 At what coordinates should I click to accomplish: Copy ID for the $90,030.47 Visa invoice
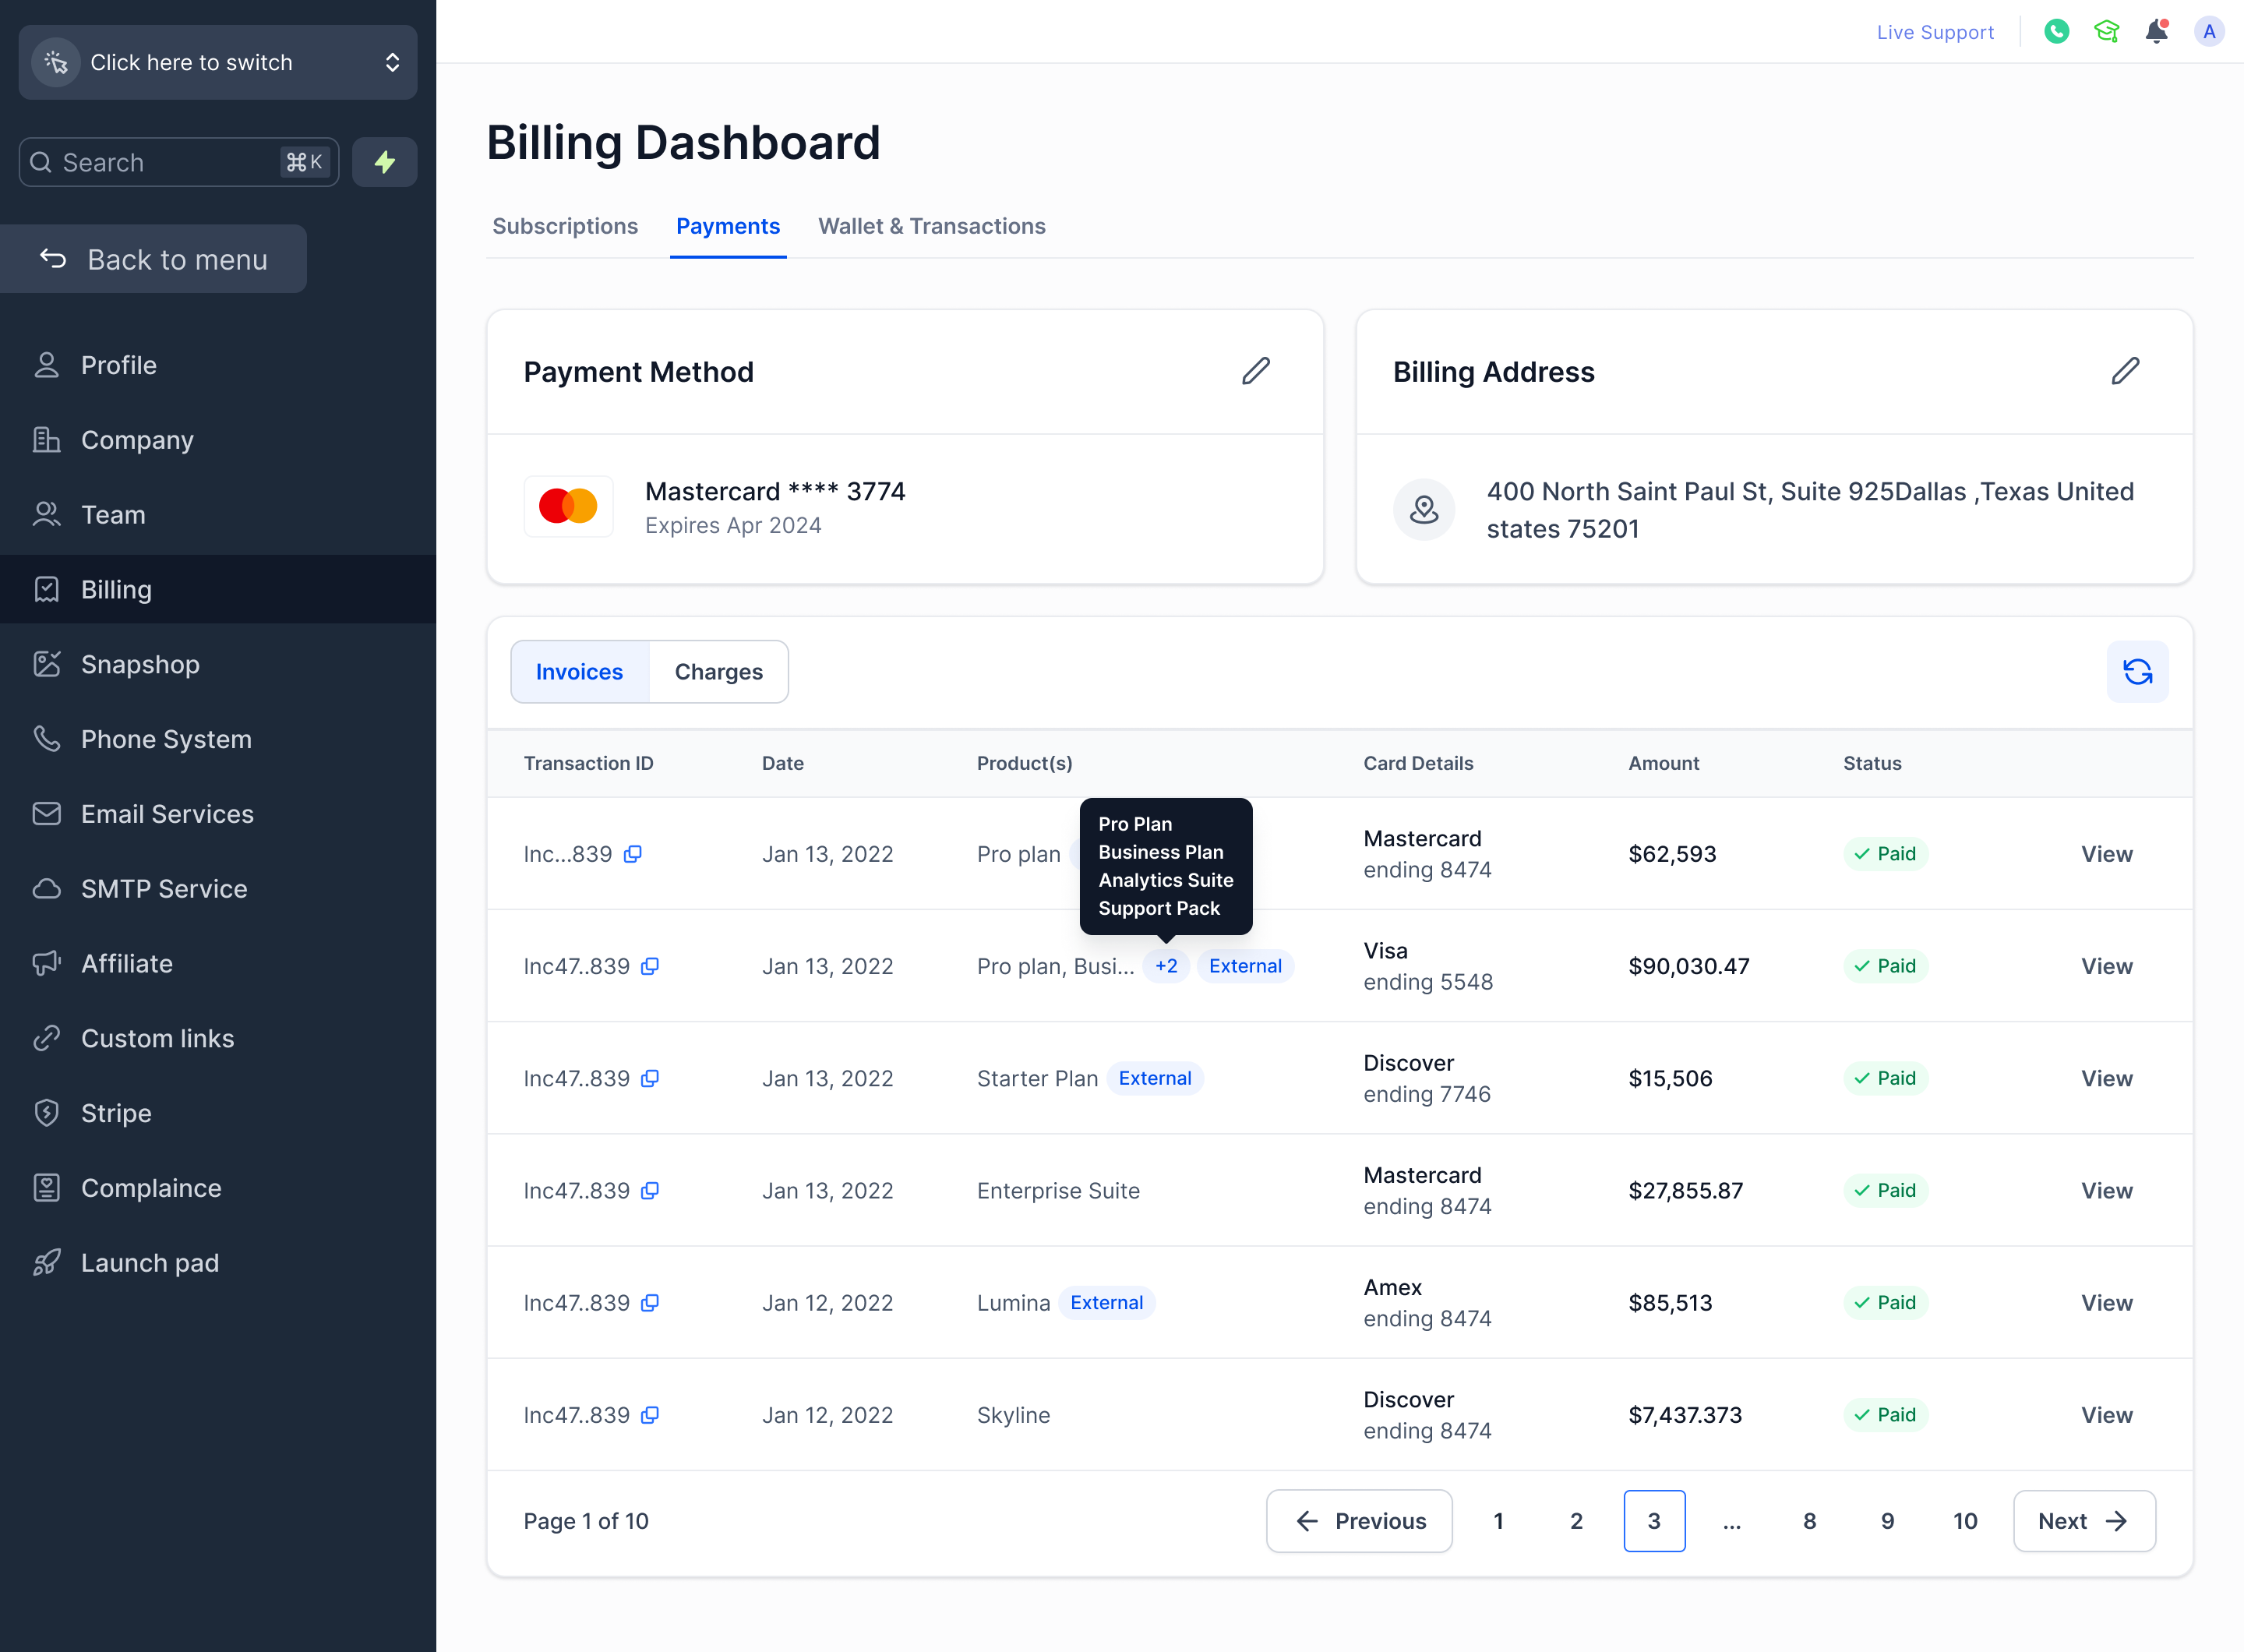(x=650, y=966)
